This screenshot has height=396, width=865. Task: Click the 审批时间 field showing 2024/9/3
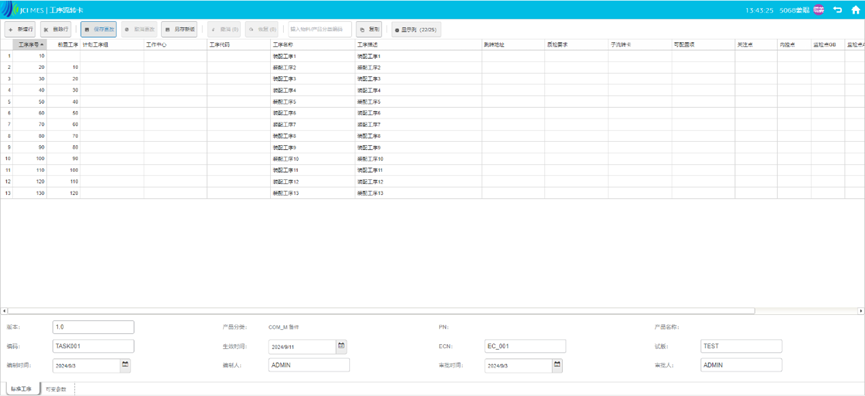[x=519, y=365]
